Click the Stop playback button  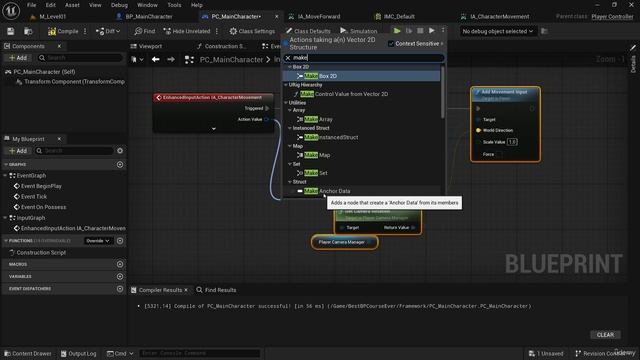pos(420,31)
